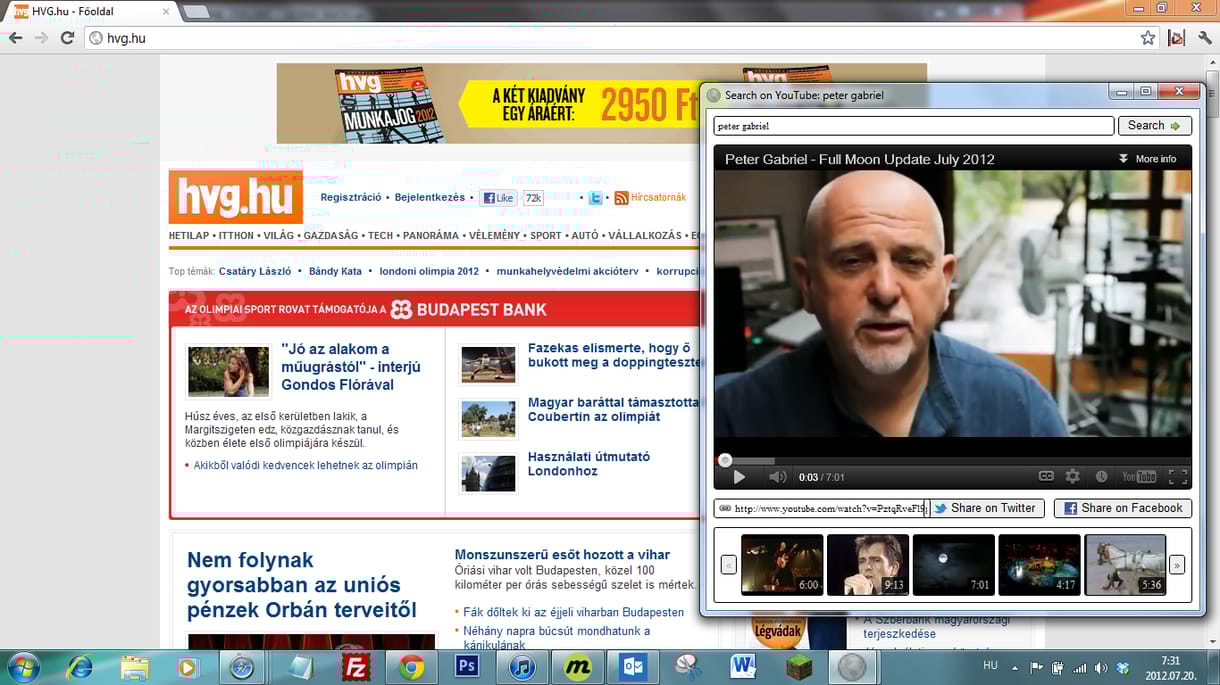
Task: Switch the video to fullscreen
Action: tap(1177, 477)
